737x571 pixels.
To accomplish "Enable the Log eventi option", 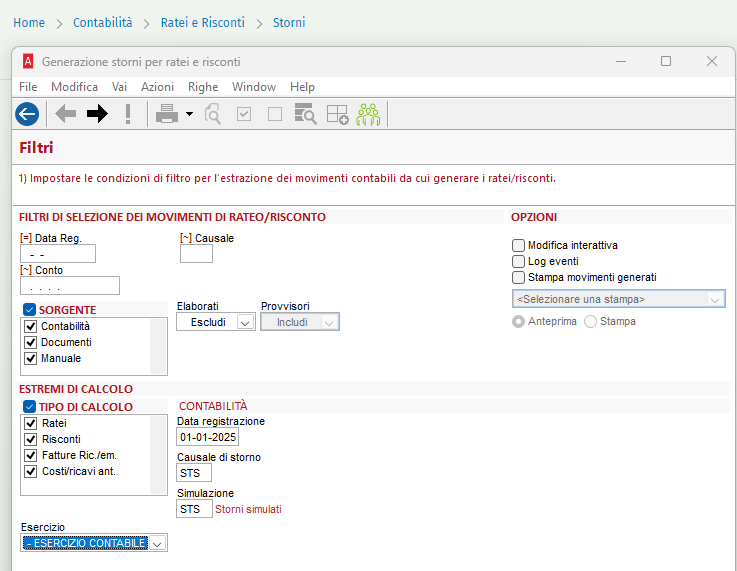I will coord(518,261).
